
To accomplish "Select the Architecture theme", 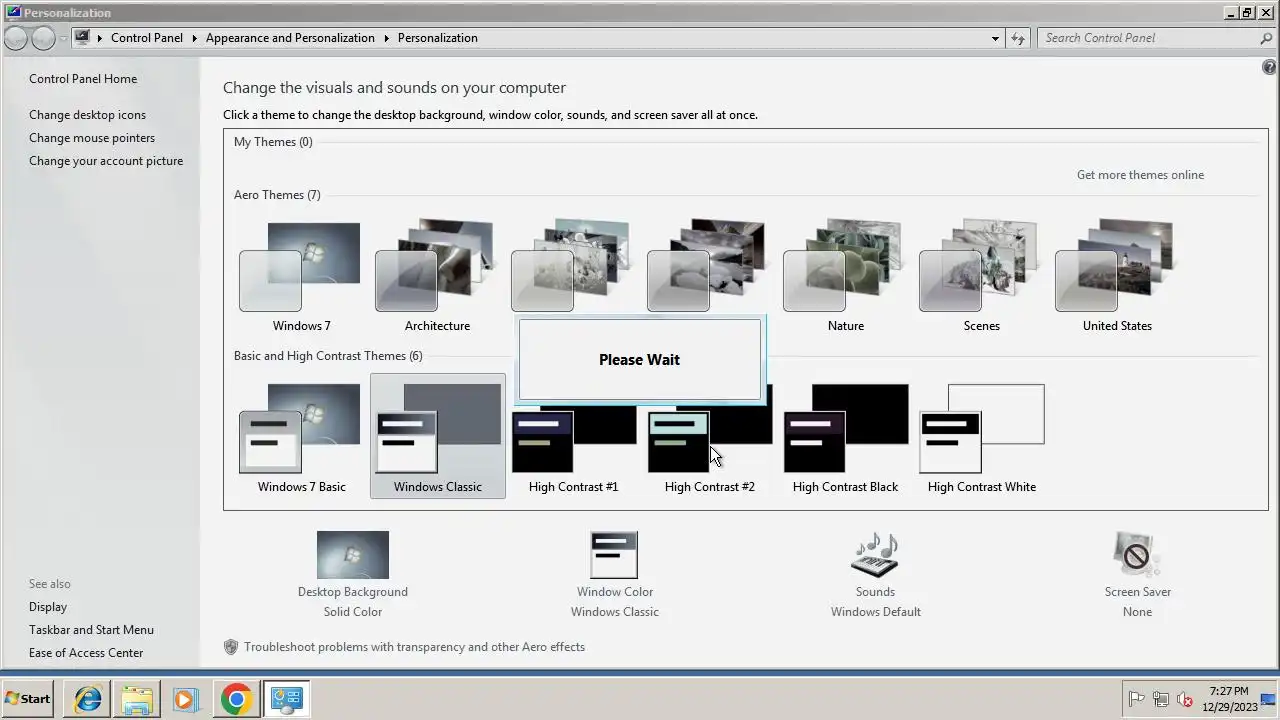I will point(437,277).
